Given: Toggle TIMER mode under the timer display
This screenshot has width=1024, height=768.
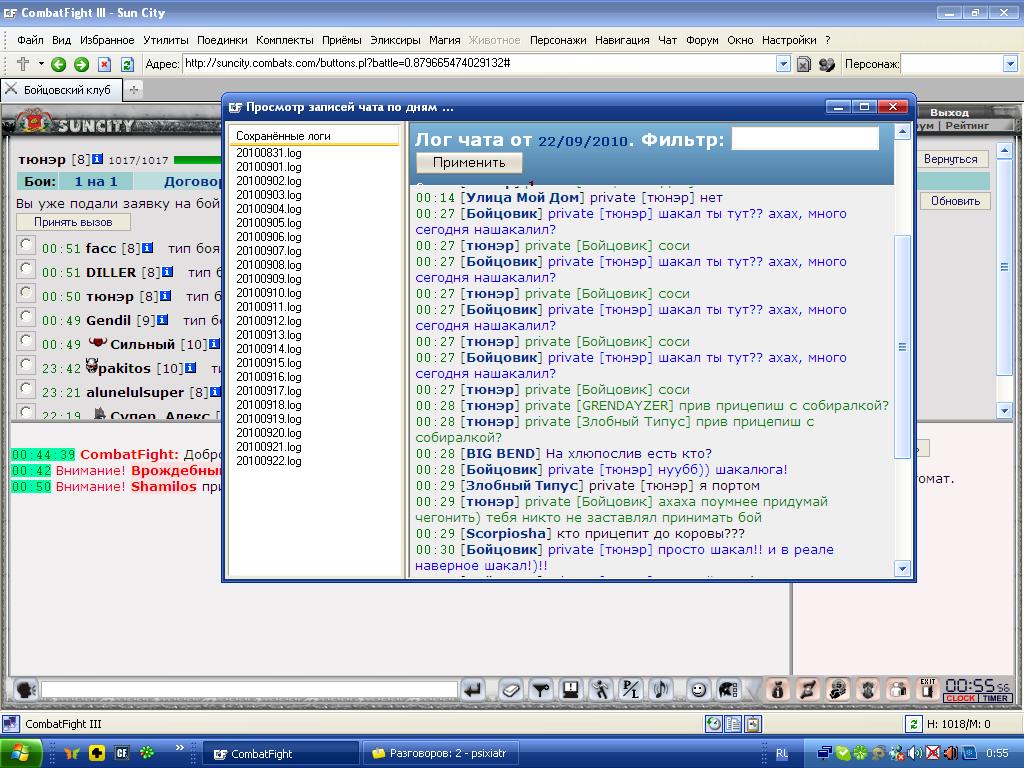Looking at the screenshot, I should point(995,698).
